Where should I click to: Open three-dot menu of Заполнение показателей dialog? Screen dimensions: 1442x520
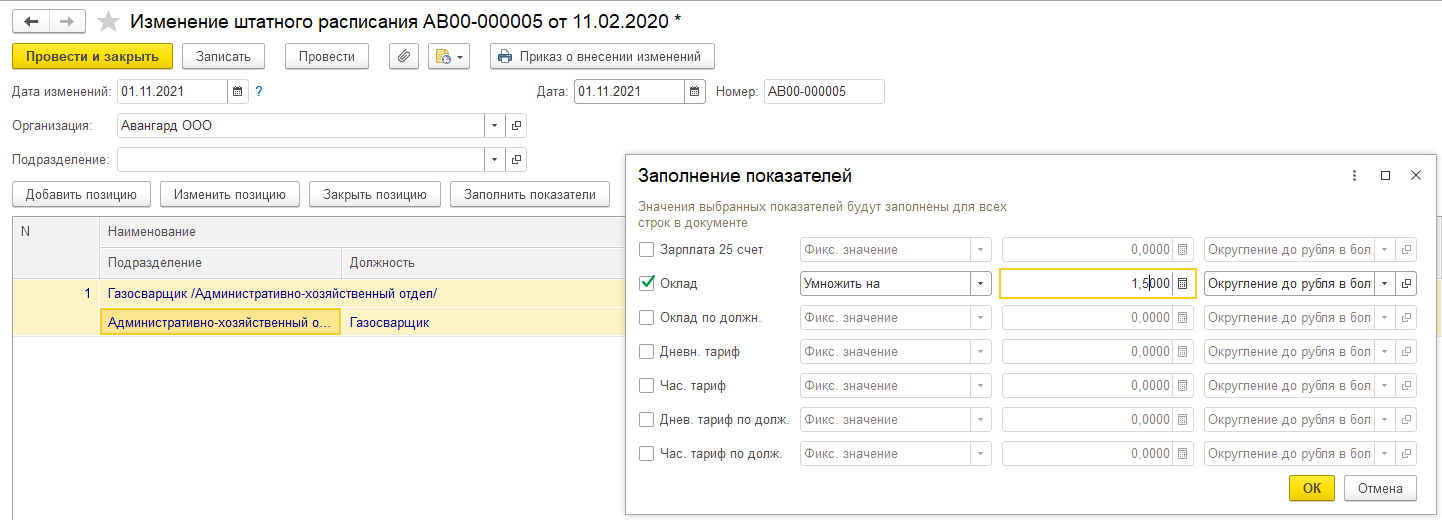coord(1354,176)
